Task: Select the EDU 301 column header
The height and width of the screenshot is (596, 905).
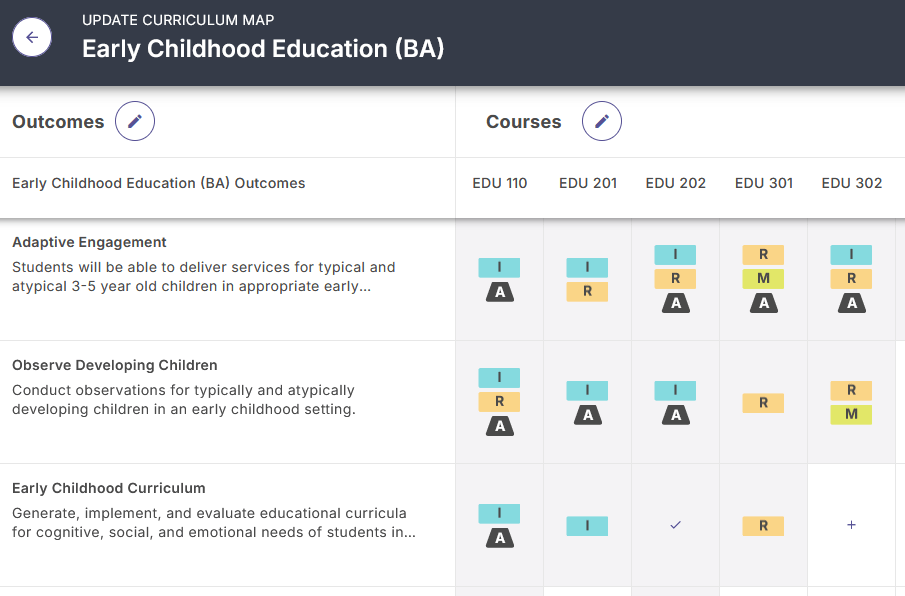Action: [x=764, y=183]
